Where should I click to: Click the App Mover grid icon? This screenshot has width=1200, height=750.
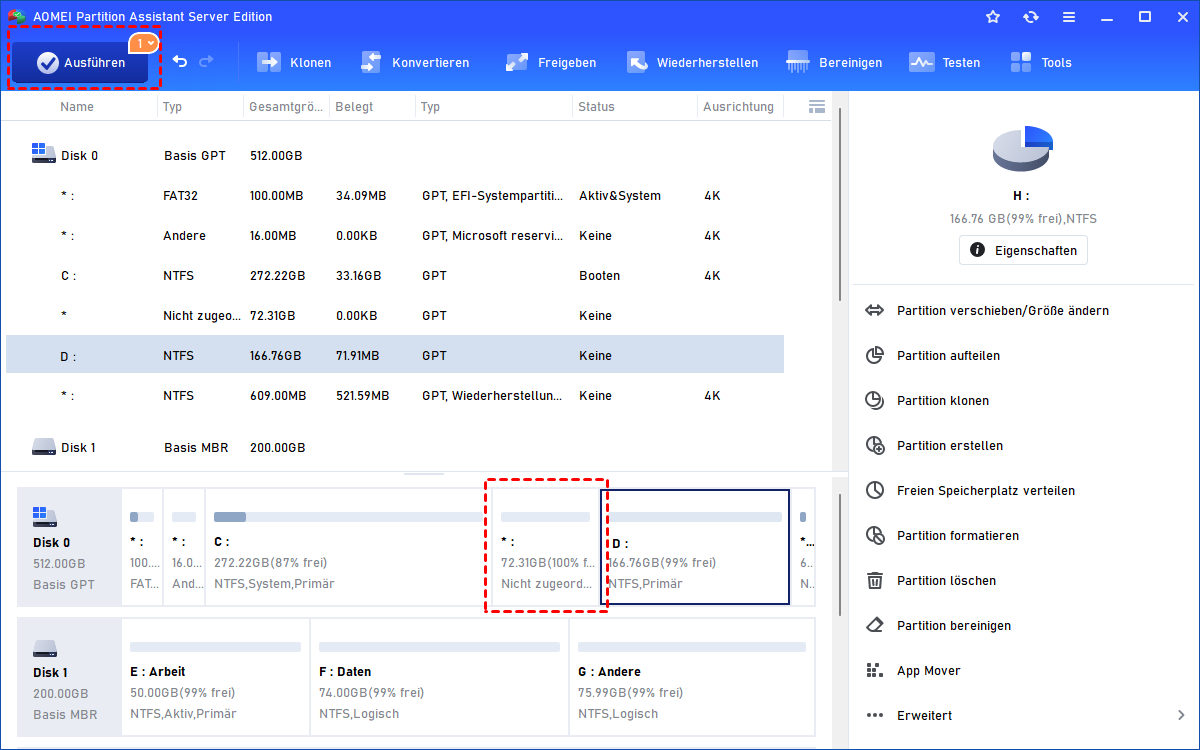[x=875, y=671]
